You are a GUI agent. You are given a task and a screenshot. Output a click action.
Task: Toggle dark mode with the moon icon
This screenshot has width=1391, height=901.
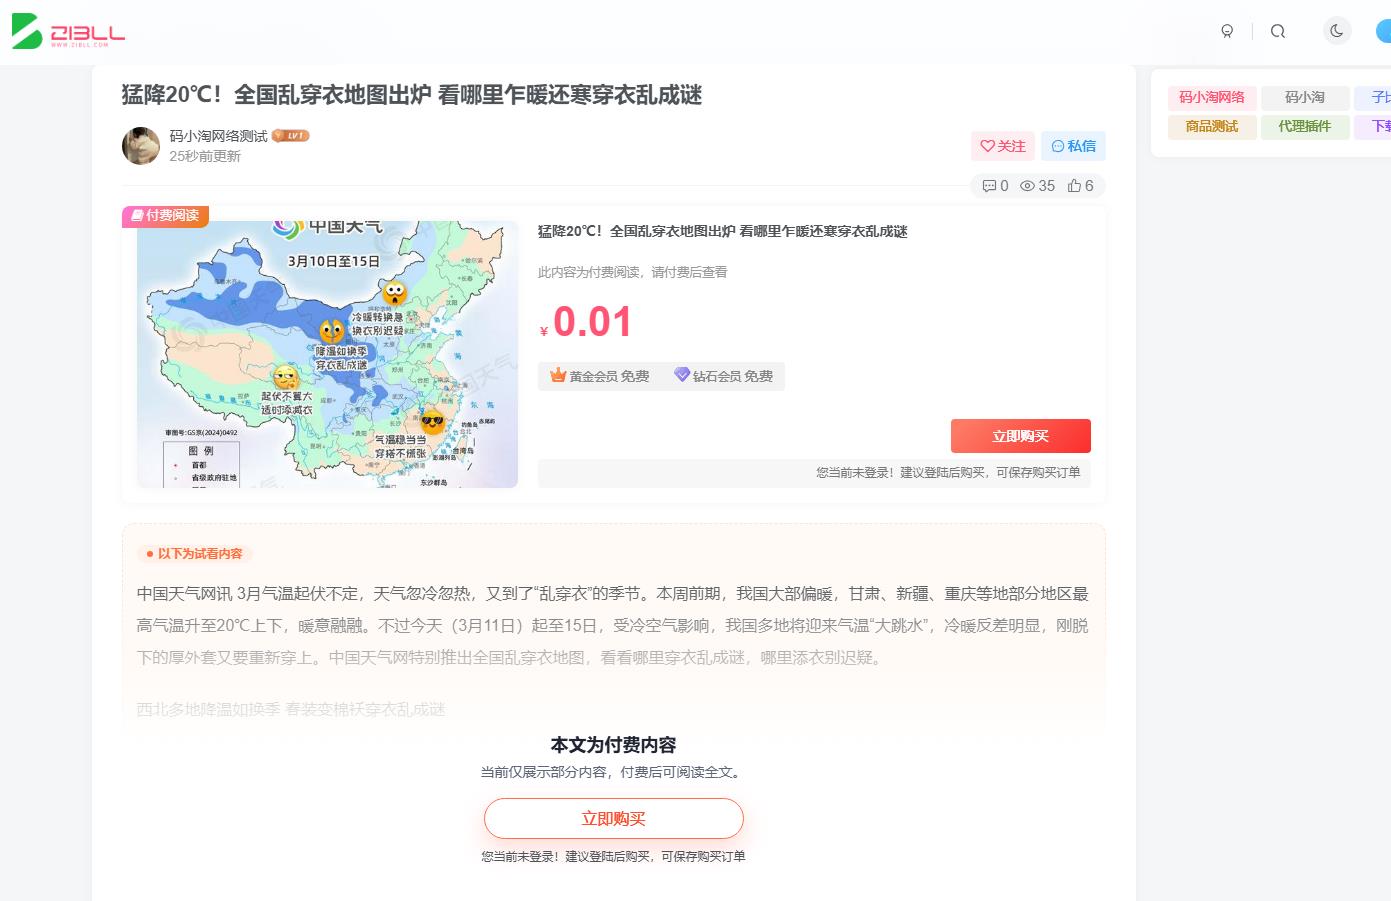1337,31
